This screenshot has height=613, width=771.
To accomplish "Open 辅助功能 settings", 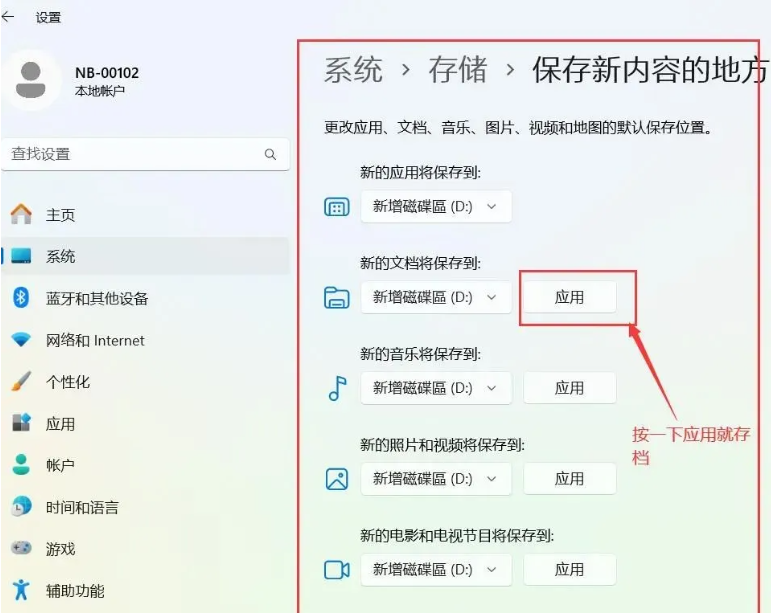I will pos(146,590).
